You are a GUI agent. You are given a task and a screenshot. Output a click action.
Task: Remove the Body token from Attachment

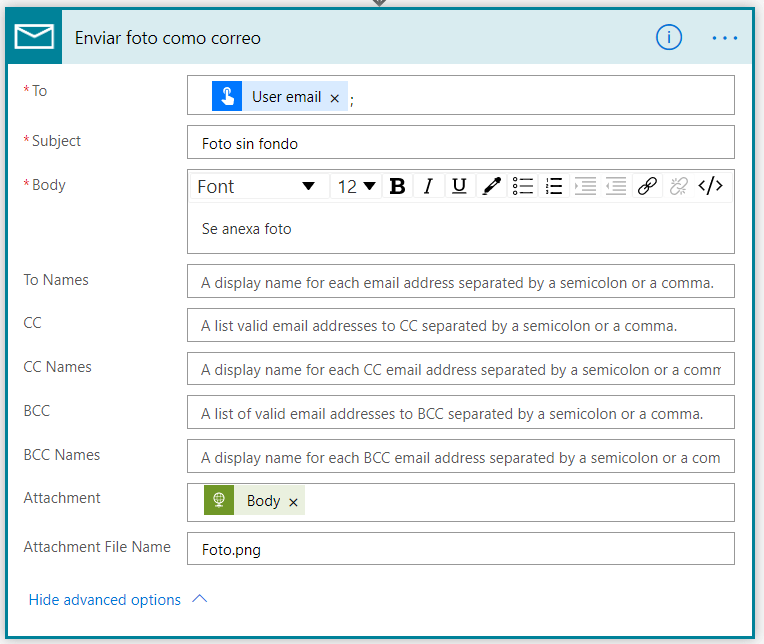point(293,502)
